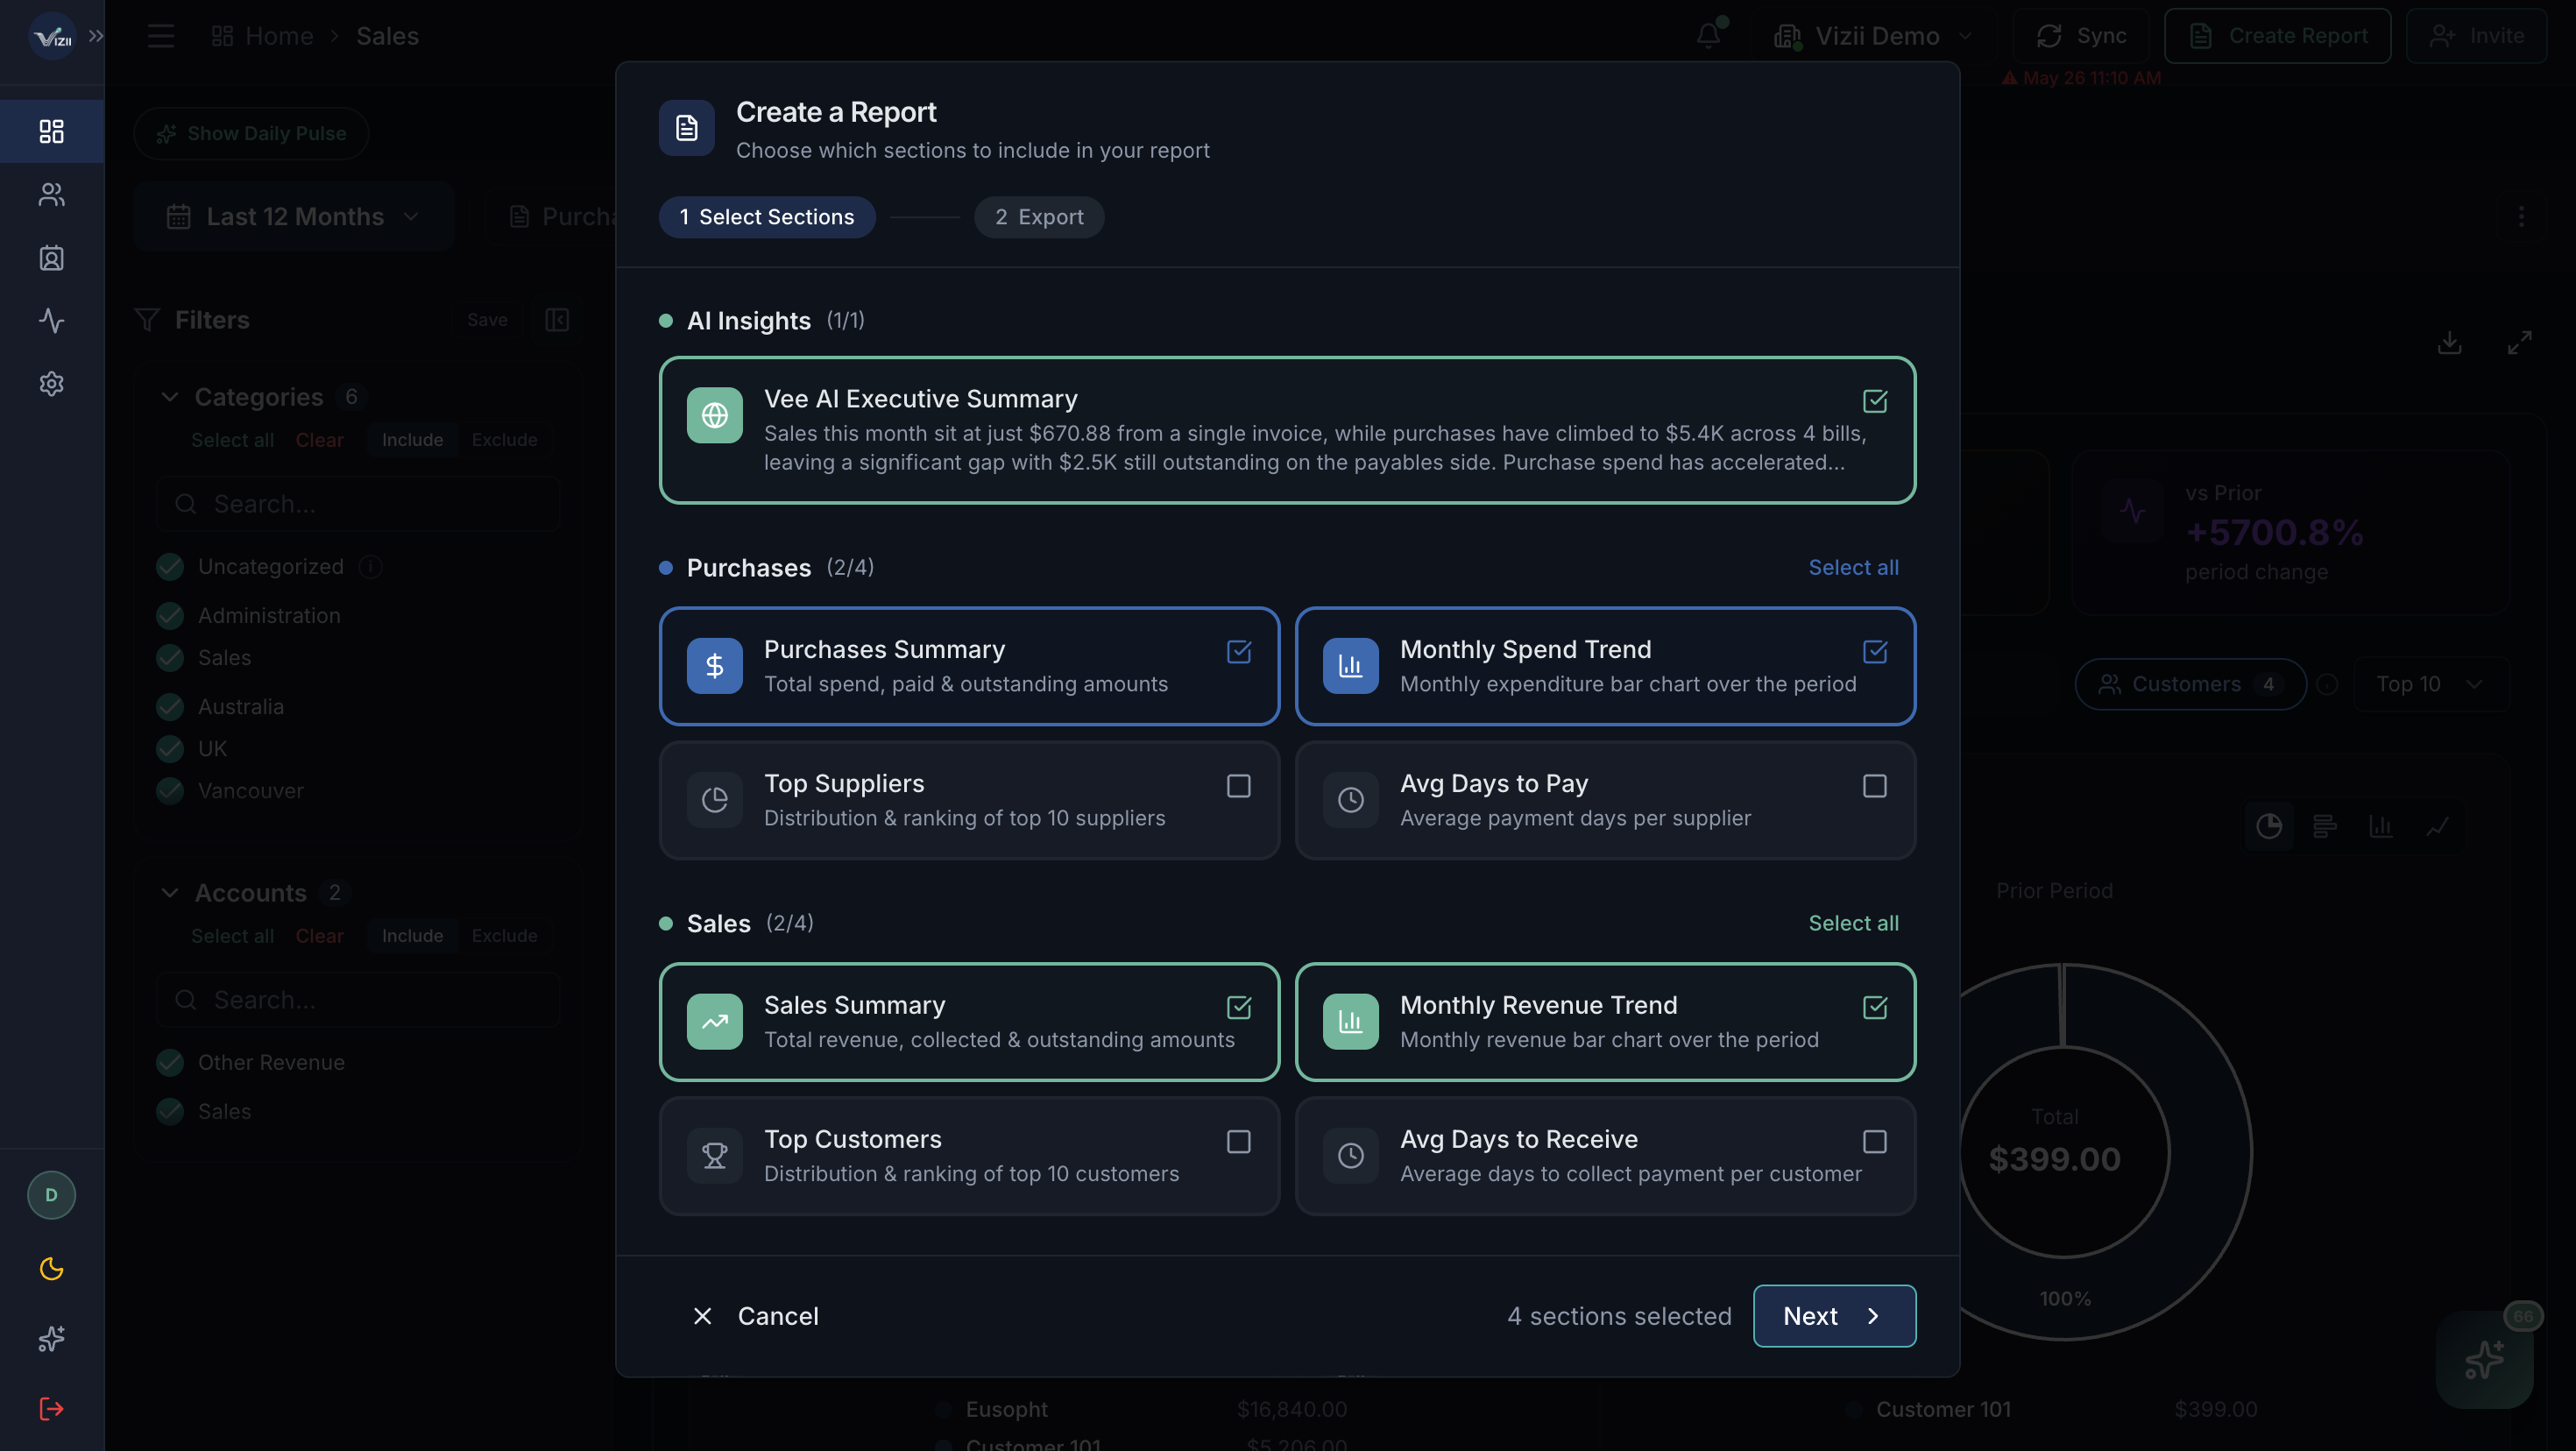Click the Sync button
The width and height of the screenshot is (2576, 1451).
[2081, 36]
